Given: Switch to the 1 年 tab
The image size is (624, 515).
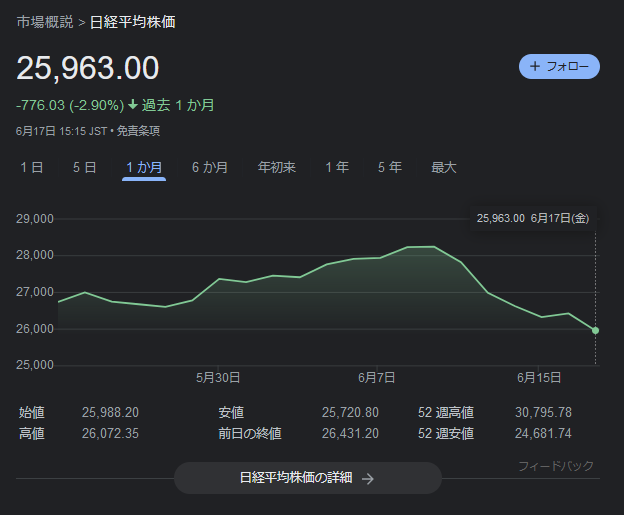Looking at the screenshot, I should (x=337, y=167).
